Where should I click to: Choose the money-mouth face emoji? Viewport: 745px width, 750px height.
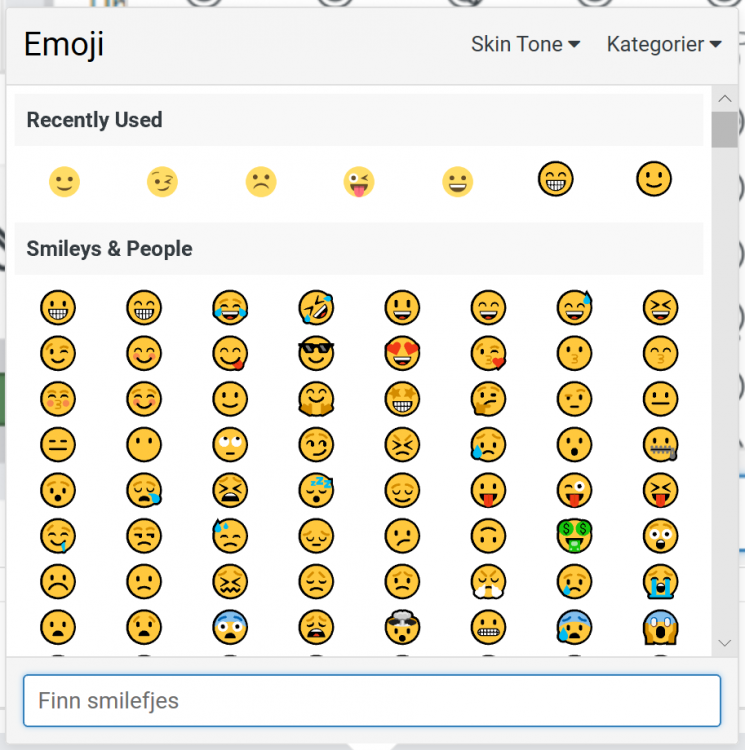[574, 536]
